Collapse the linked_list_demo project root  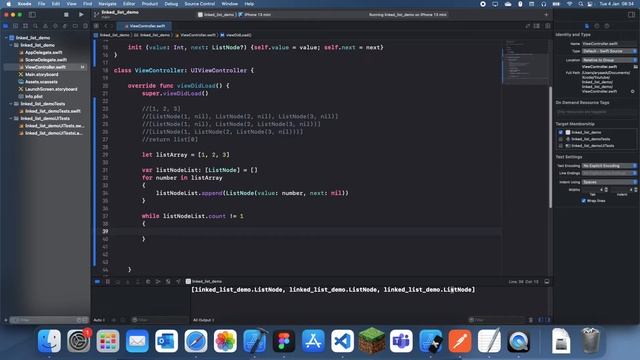pyautogui.click(x=7, y=38)
